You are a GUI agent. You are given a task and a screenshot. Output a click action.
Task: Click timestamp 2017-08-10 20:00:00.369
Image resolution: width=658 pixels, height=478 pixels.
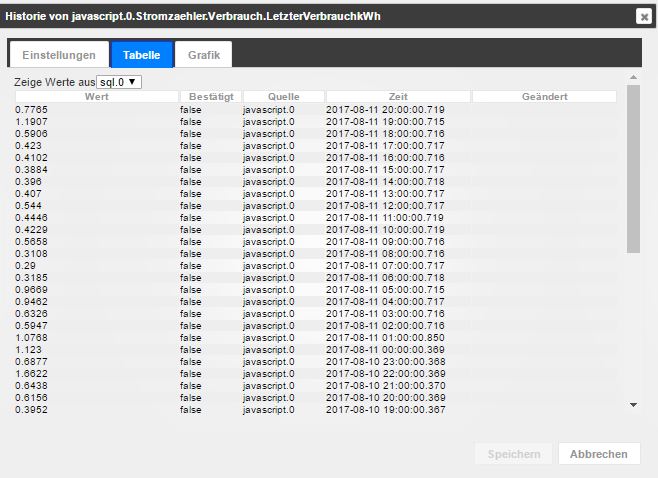tap(386, 397)
